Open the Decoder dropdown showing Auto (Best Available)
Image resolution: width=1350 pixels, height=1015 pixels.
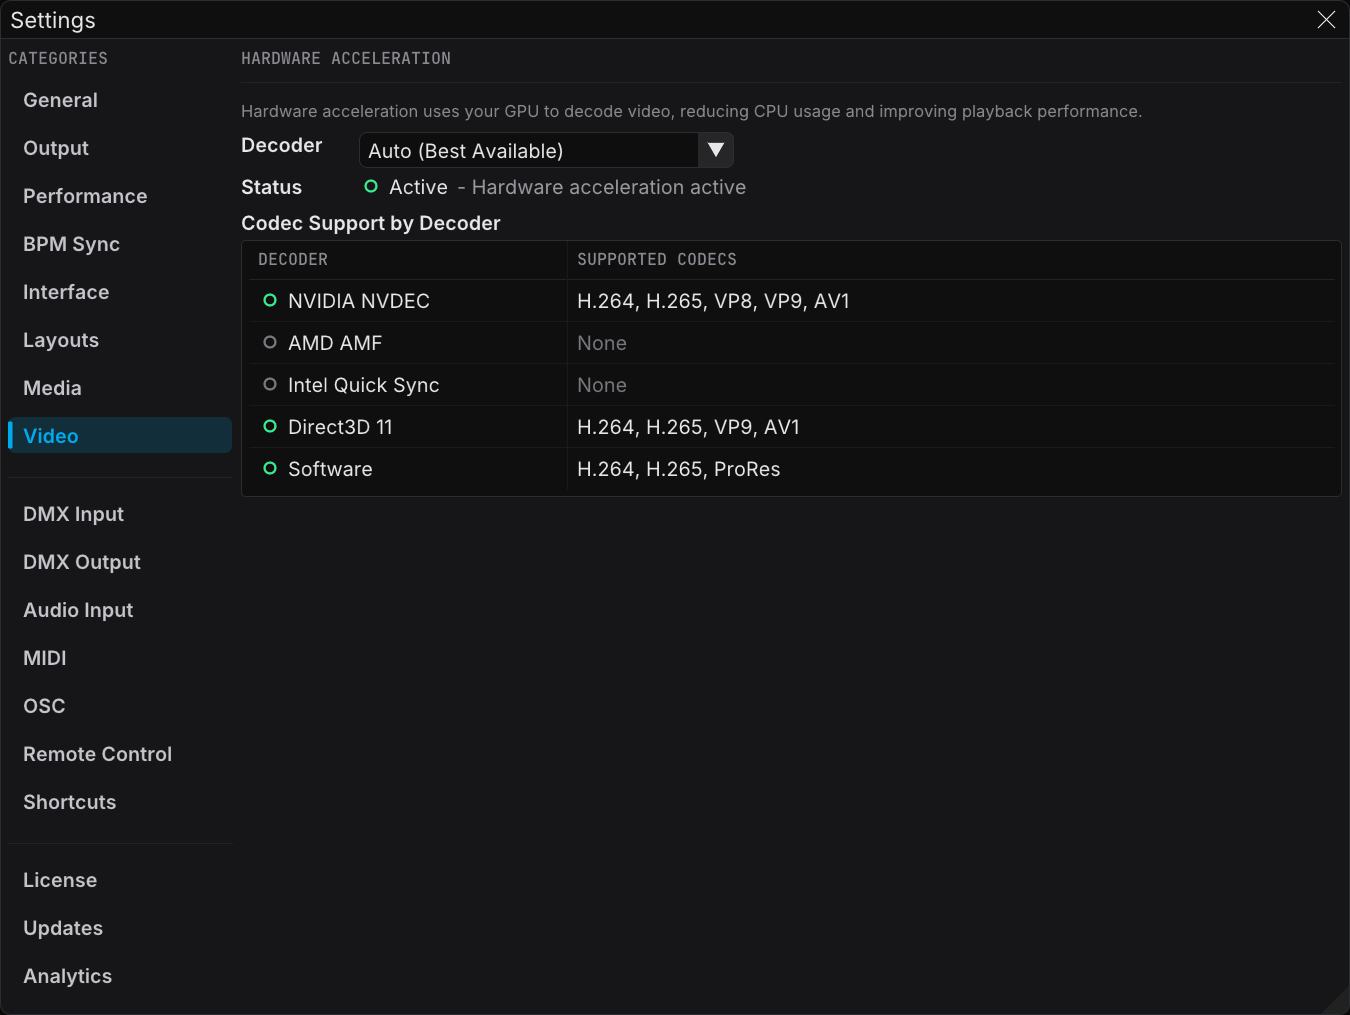tap(546, 150)
